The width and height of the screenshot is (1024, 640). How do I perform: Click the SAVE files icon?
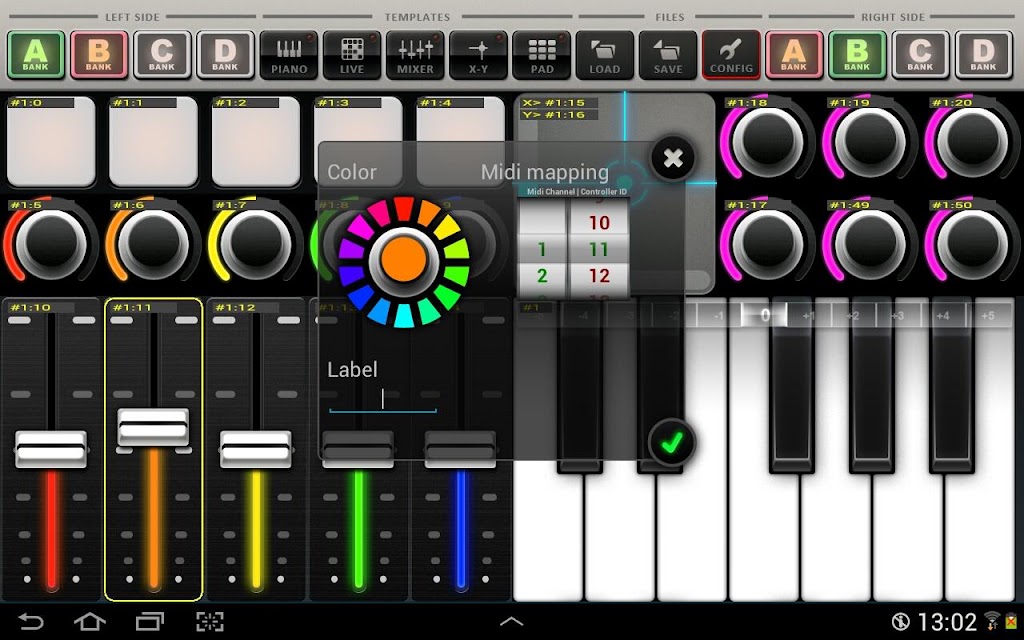(668, 56)
